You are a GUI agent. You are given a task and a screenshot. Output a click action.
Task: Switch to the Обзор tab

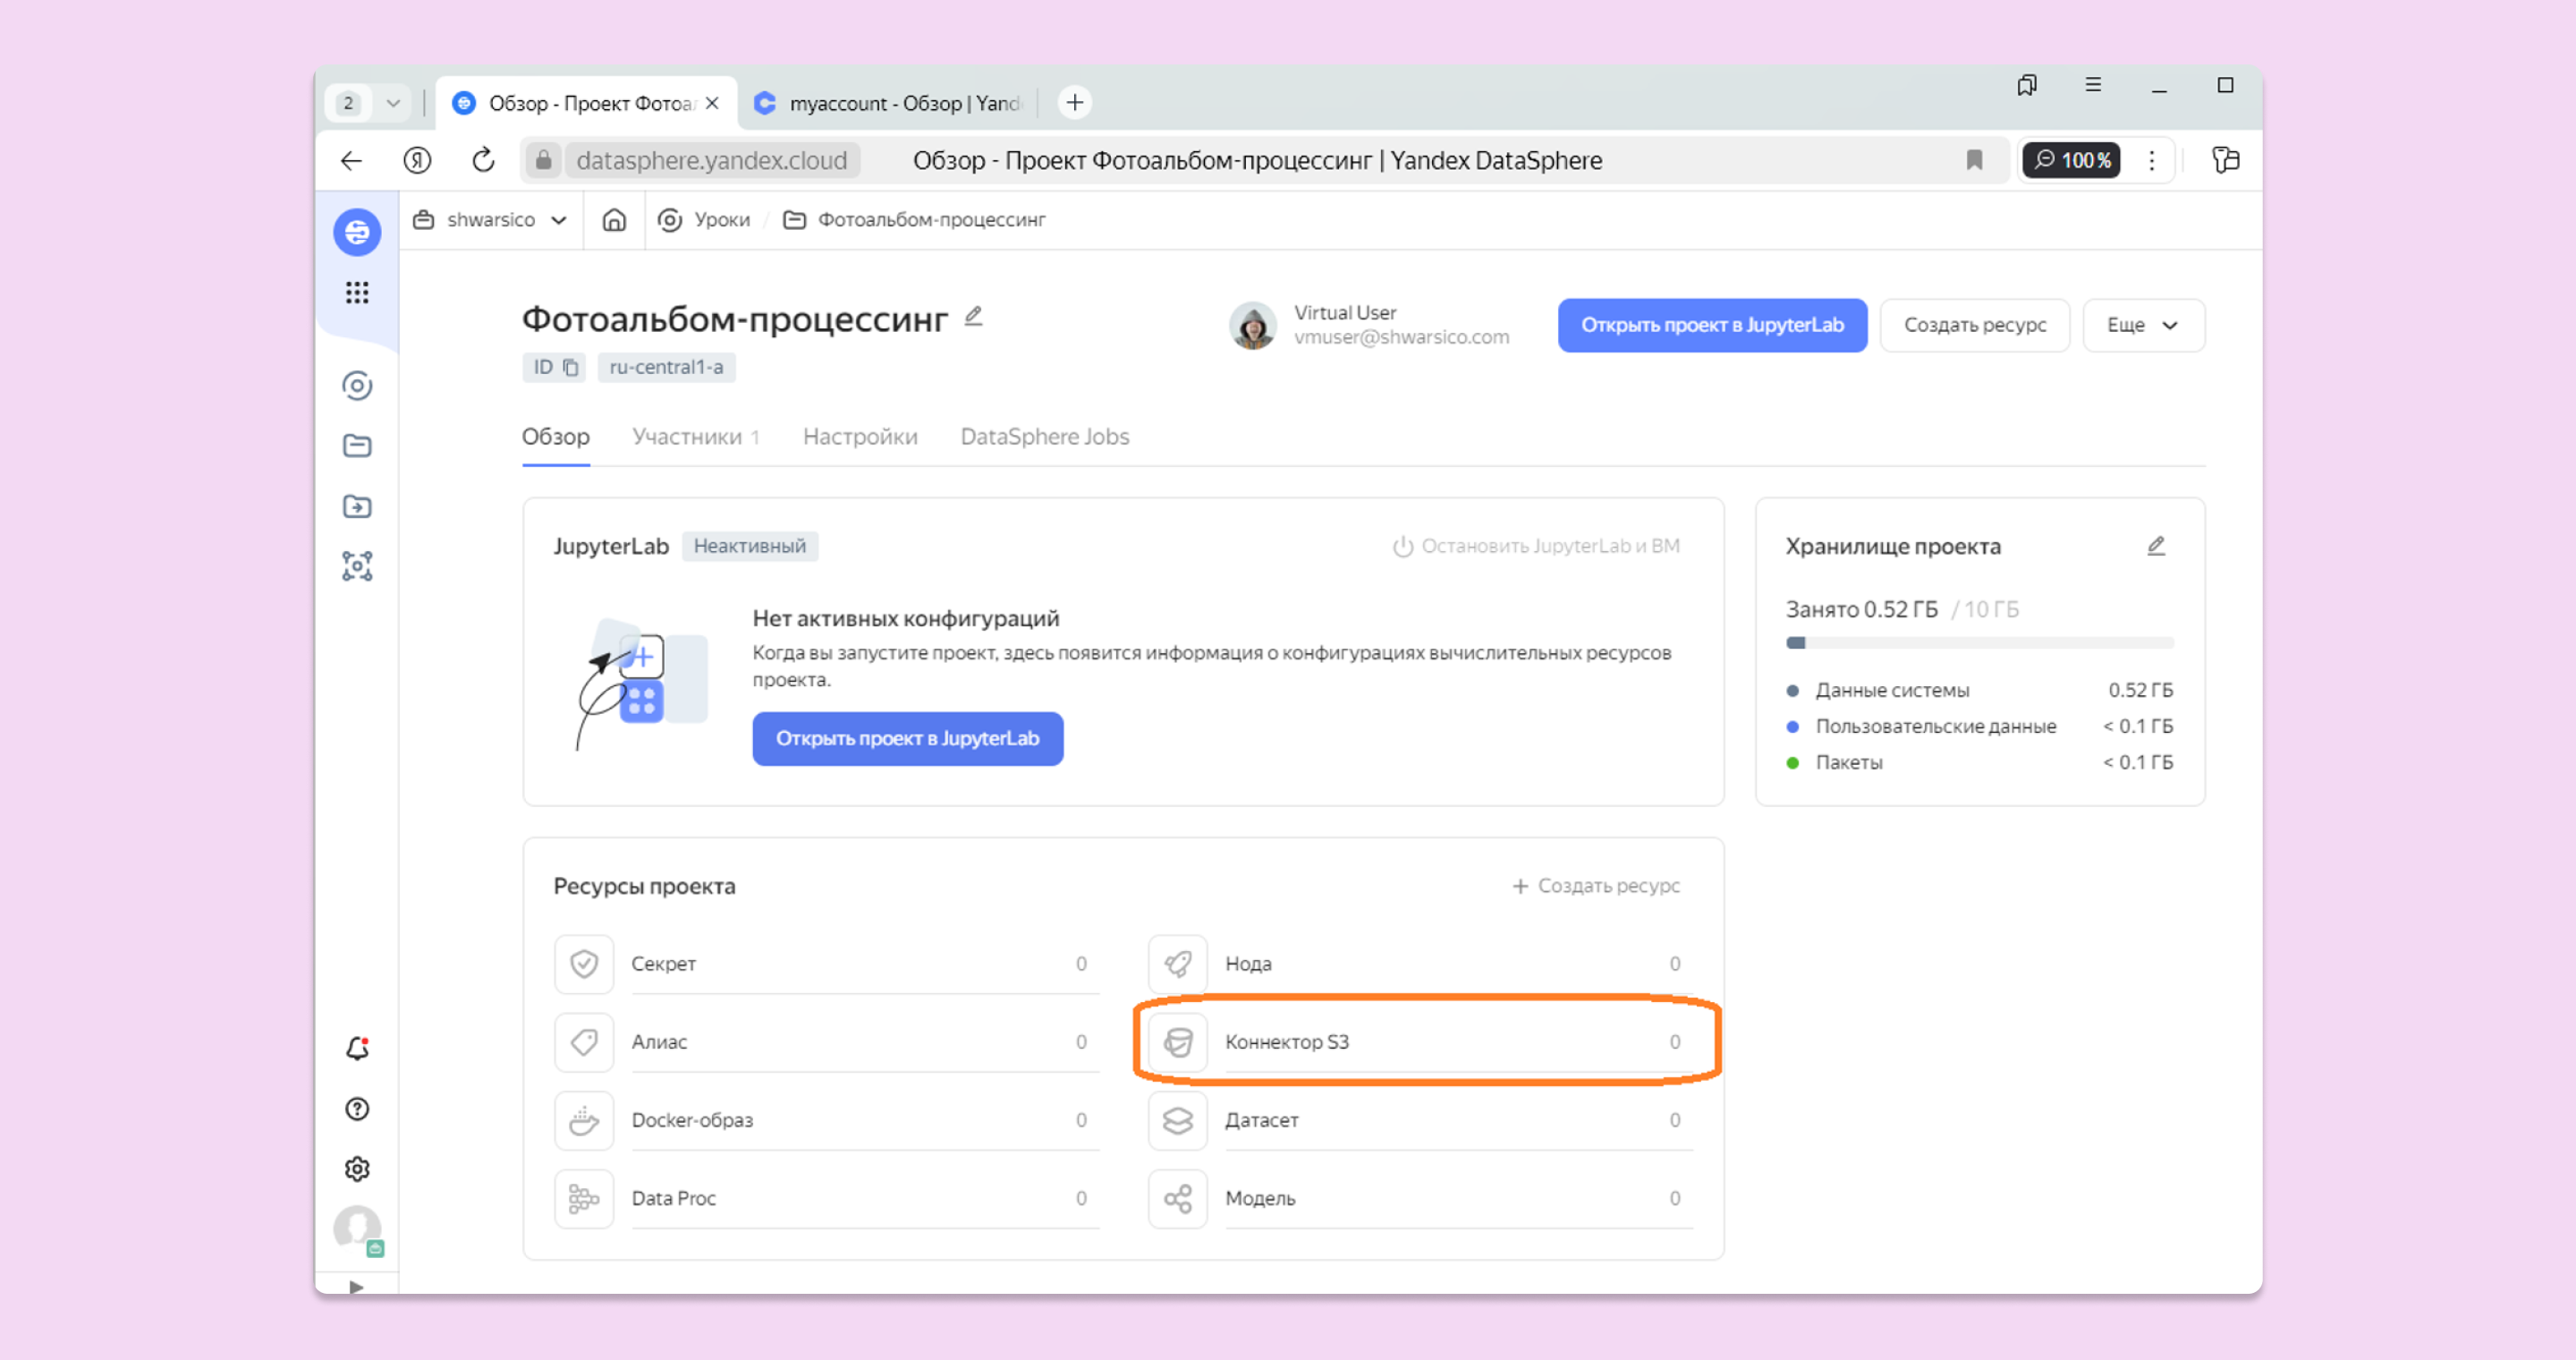coord(556,437)
